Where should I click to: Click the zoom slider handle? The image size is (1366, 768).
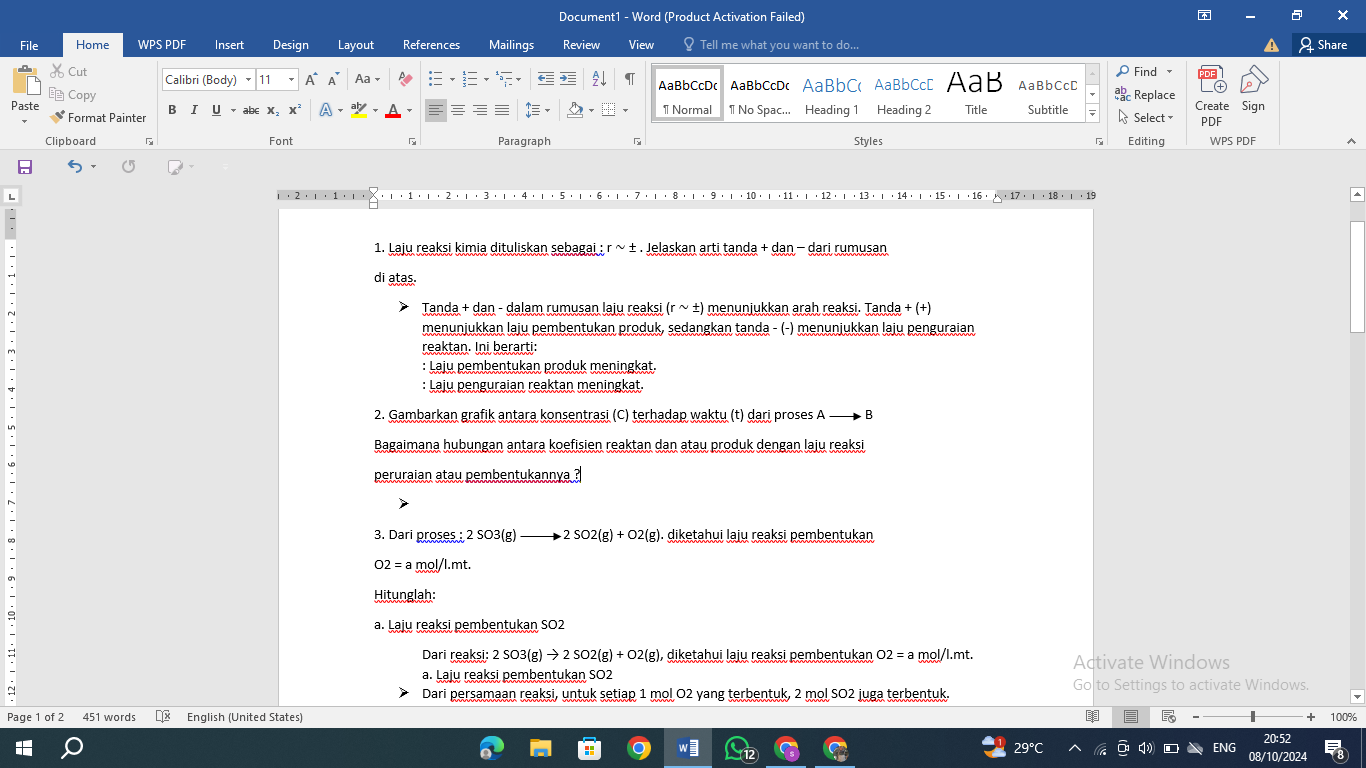1253,717
